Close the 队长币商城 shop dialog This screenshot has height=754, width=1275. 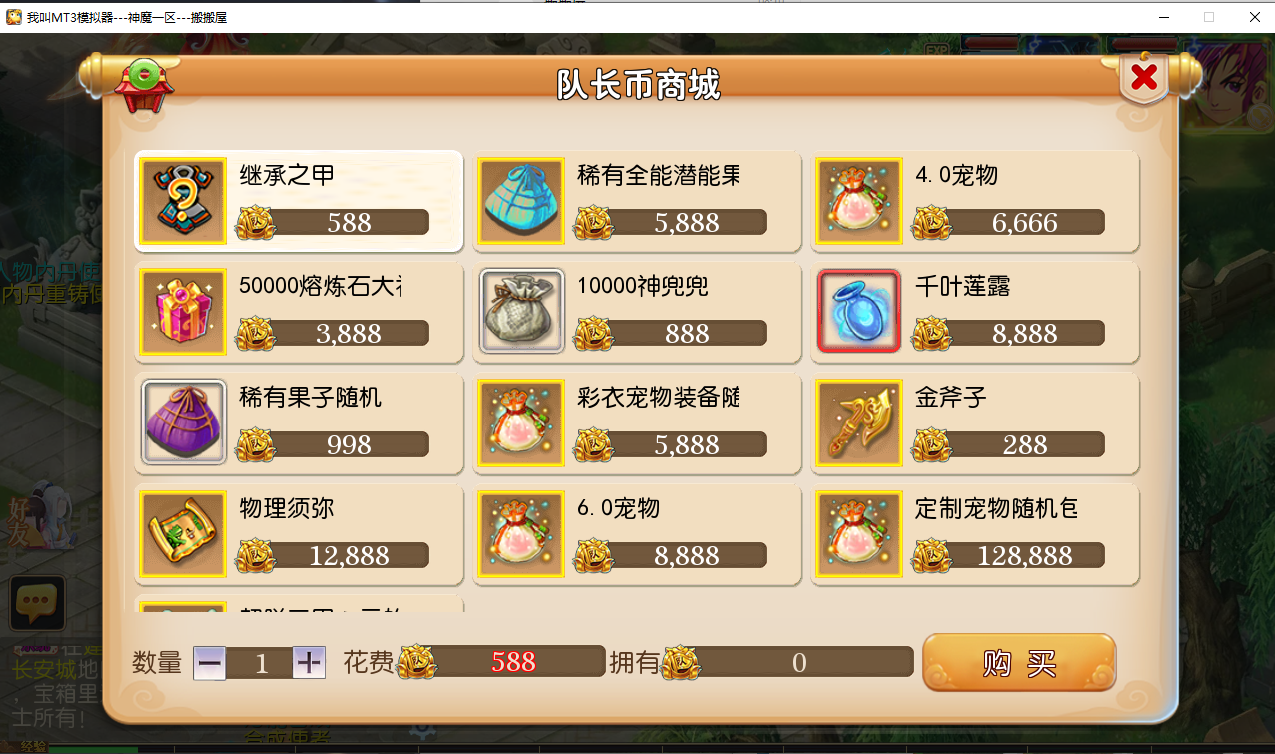pos(1144,77)
